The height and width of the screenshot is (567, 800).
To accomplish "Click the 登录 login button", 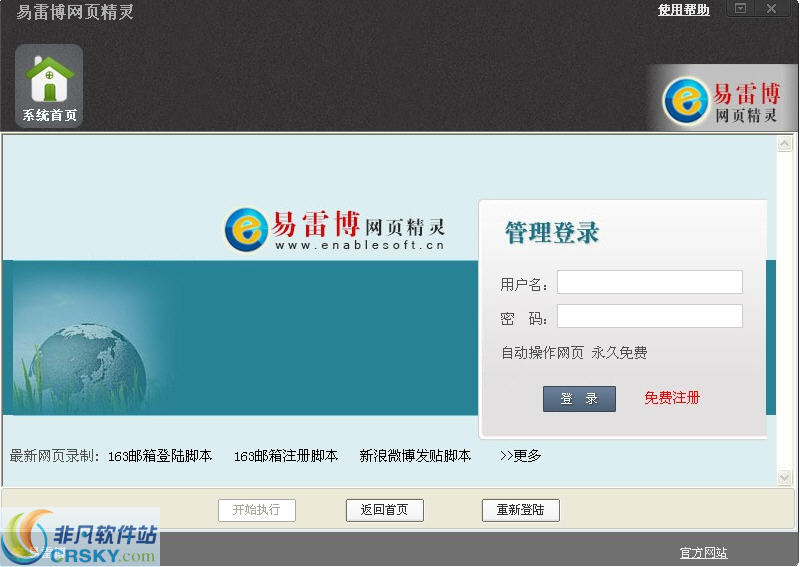I will click(x=579, y=399).
